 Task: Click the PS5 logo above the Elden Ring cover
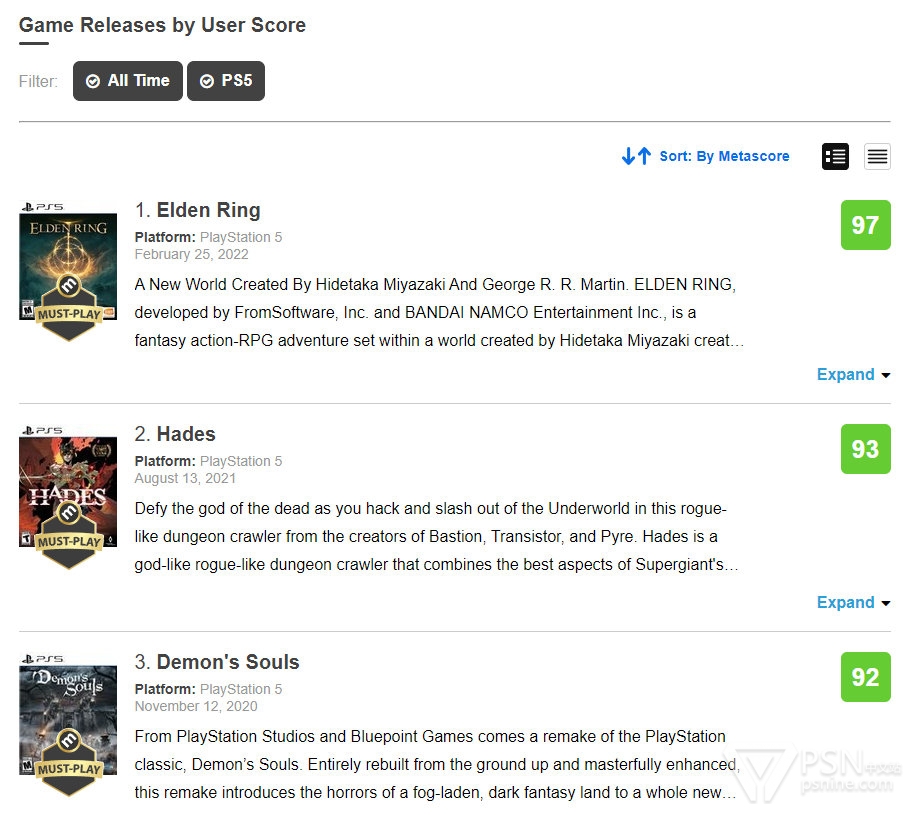[41, 207]
